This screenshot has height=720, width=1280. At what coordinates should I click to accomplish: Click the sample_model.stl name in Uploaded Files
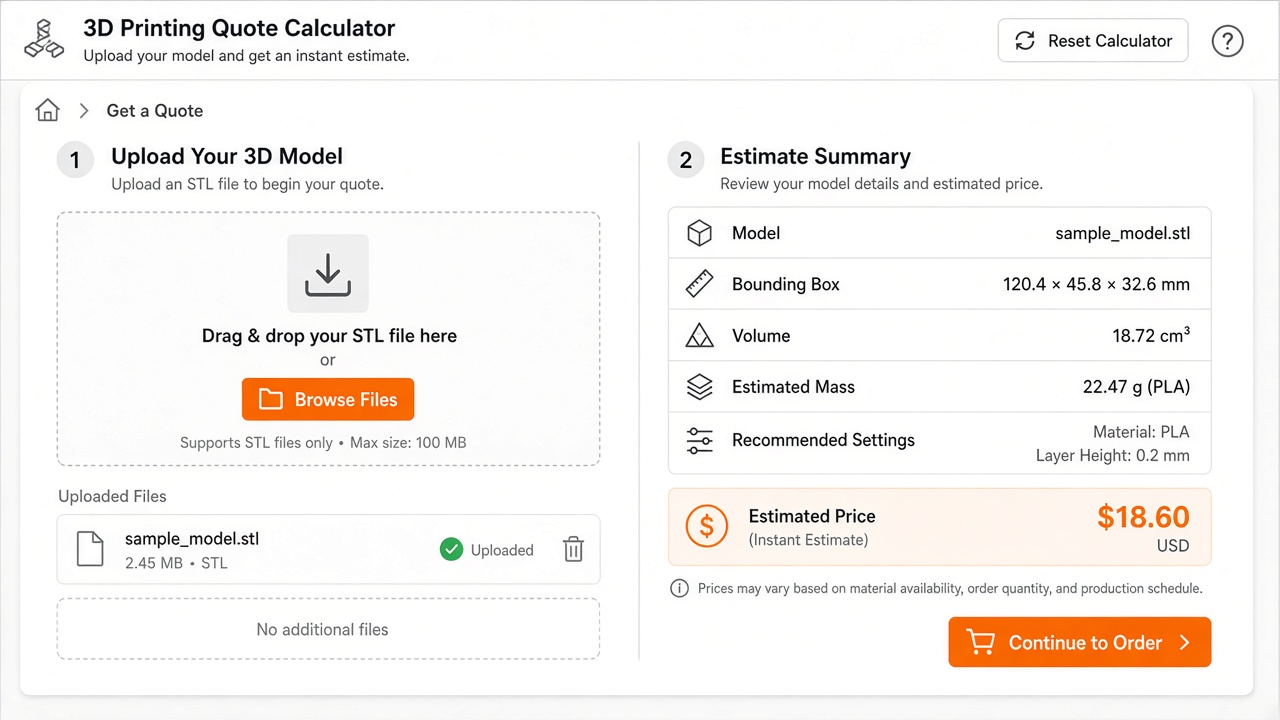coord(192,539)
